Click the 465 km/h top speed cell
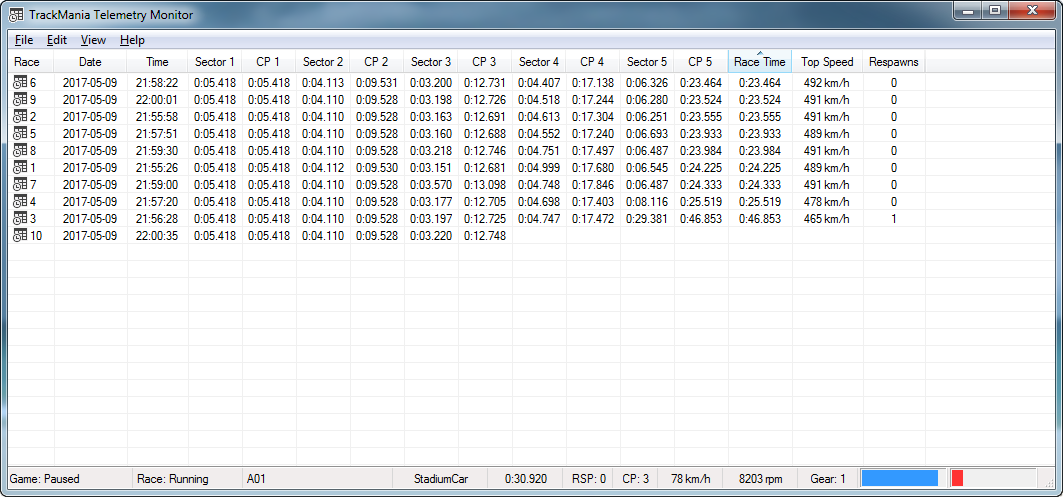 [826, 218]
